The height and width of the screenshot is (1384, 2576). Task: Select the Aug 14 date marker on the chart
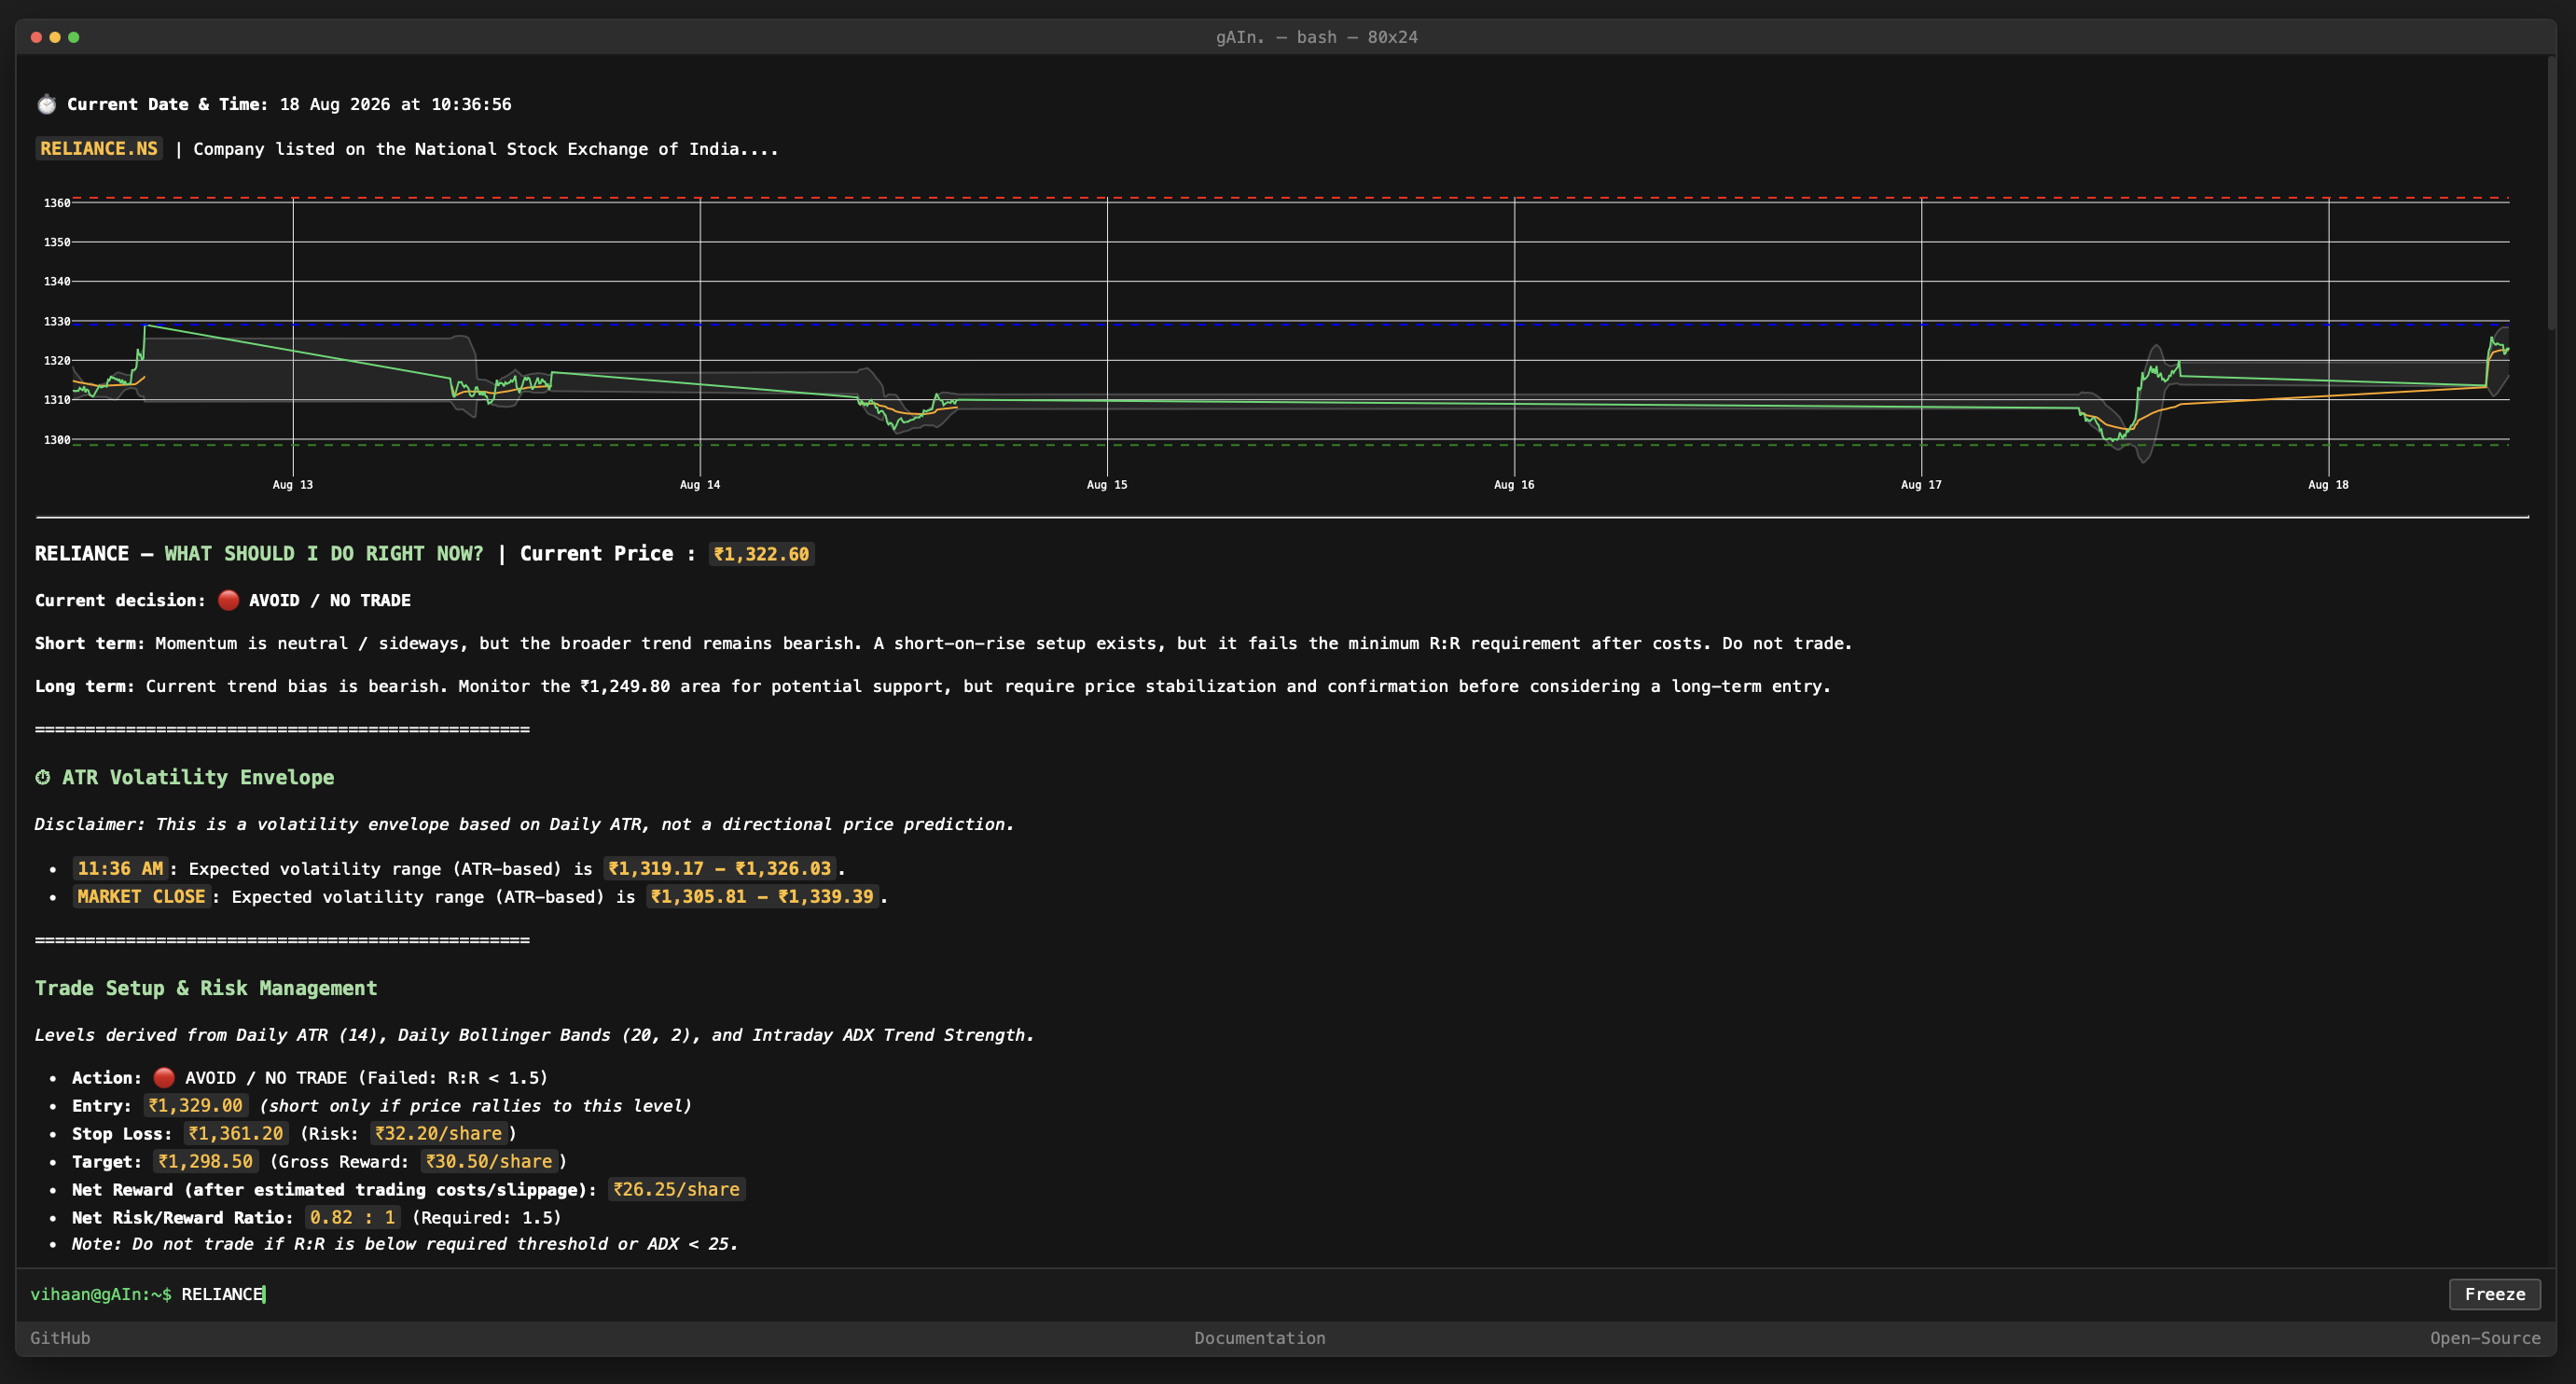700,485
